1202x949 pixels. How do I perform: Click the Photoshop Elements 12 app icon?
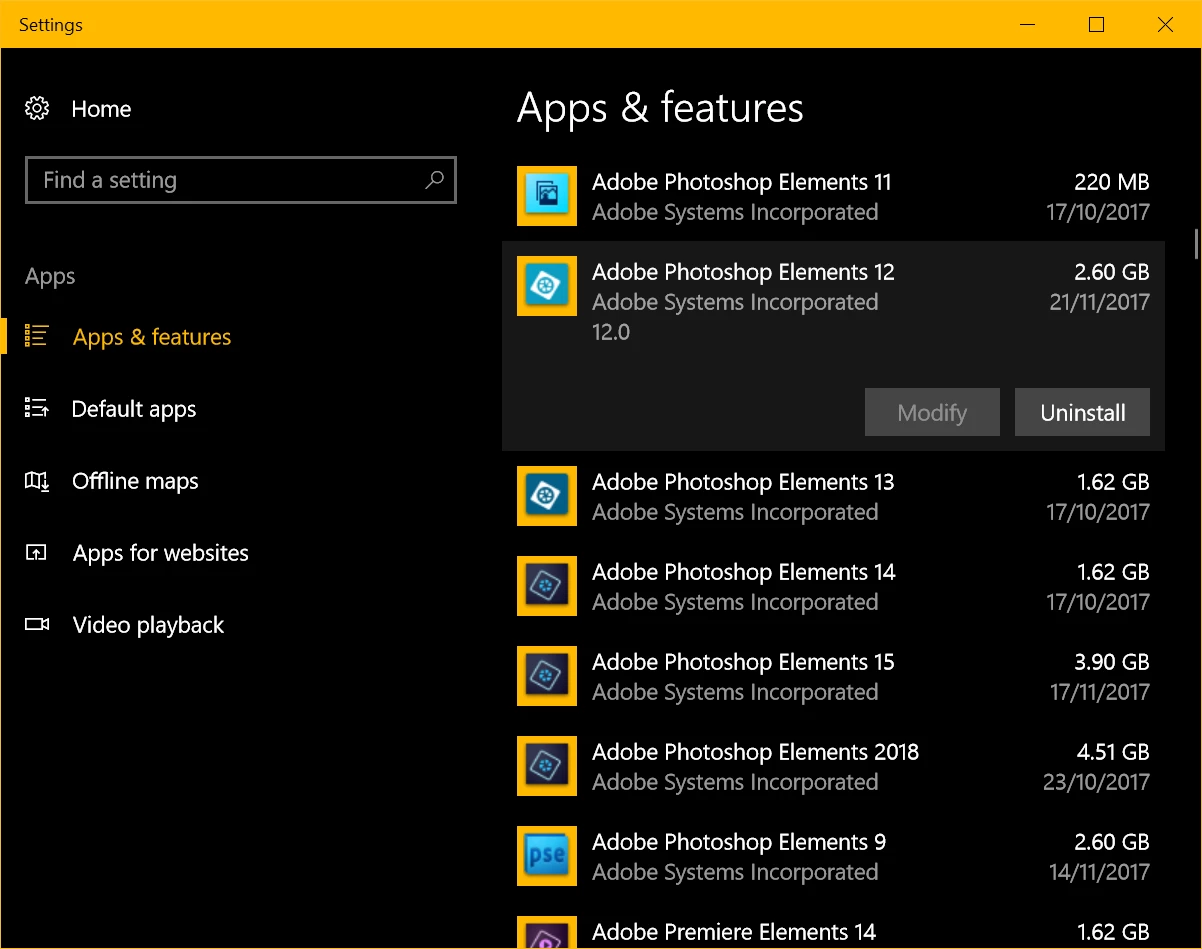tap(547, 286)
